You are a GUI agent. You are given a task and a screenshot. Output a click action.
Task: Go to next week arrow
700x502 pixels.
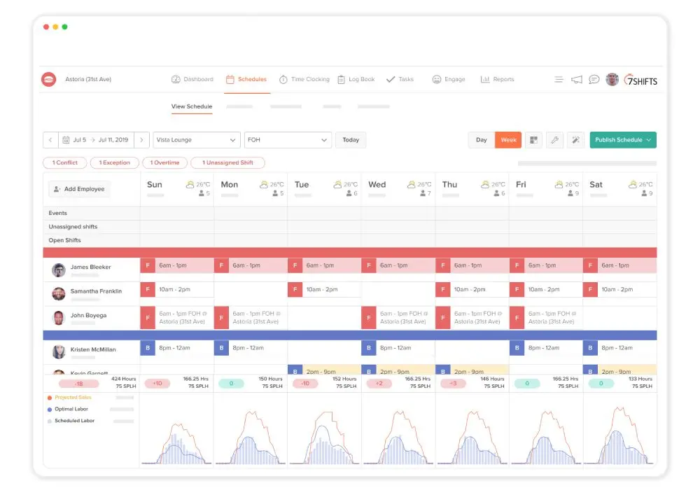(142, 140)
